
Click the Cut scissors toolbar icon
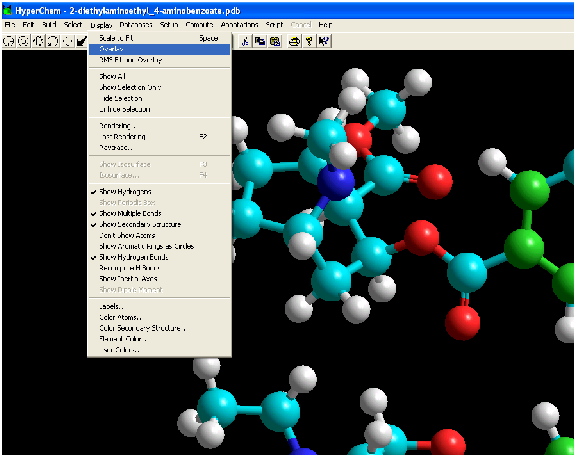[x=245, y=41]
